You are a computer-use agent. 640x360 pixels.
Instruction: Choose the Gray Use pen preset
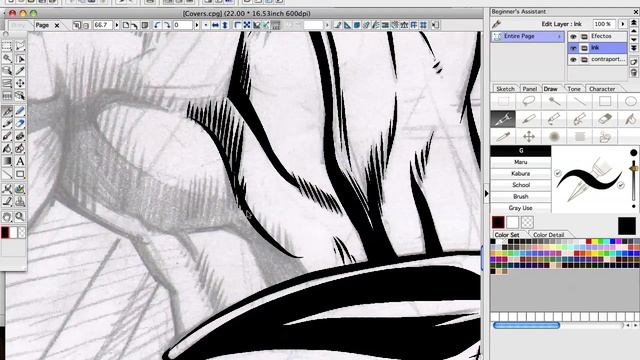pos(521,208)
